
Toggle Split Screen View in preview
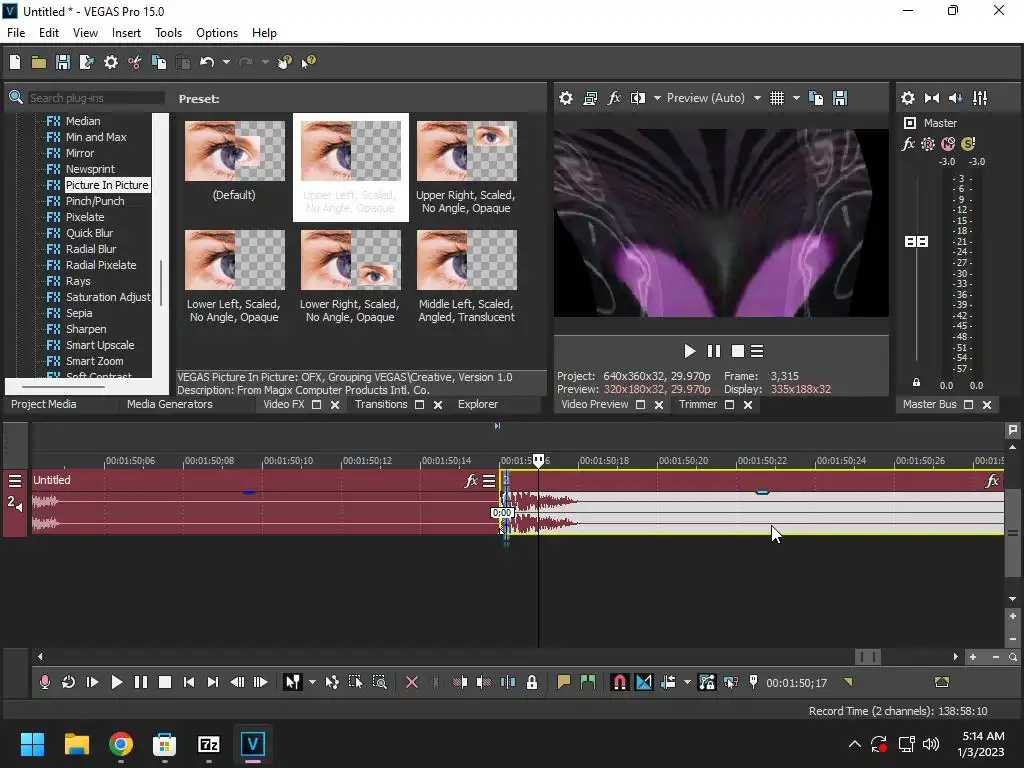(638, 98)
